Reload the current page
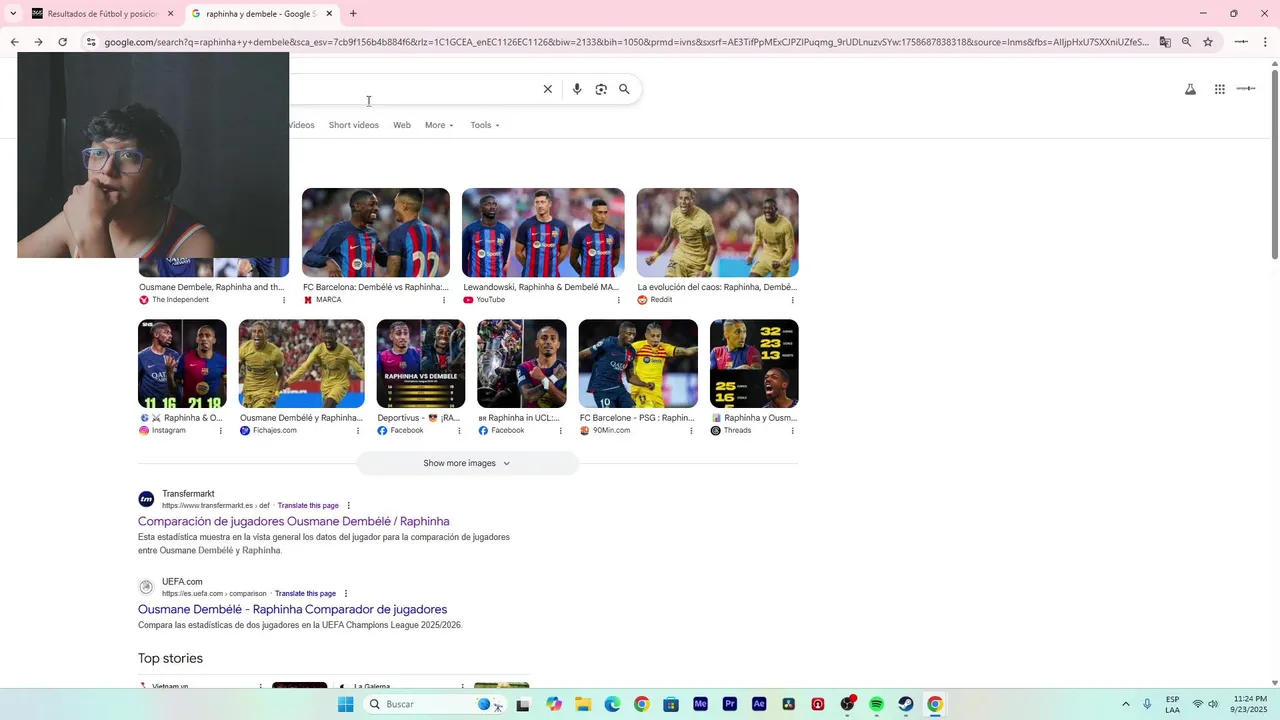This screenshot has height=720, width=1280. coord(62,42)
